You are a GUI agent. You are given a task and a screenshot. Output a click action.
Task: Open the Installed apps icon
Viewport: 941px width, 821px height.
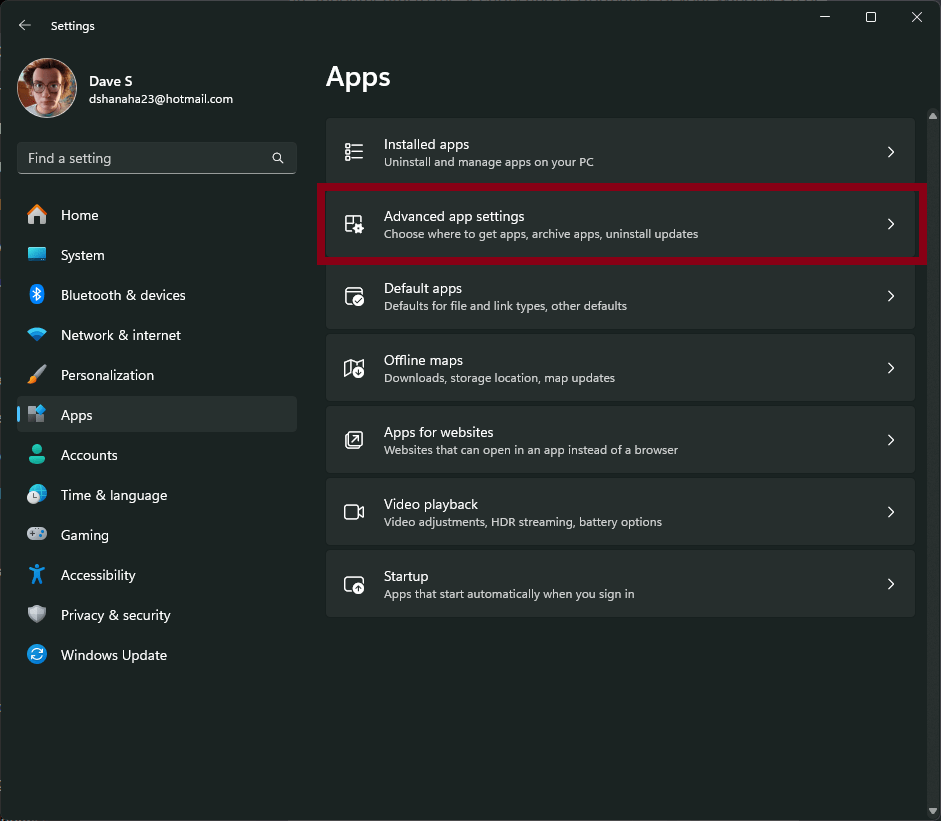(x=353, y=152)
